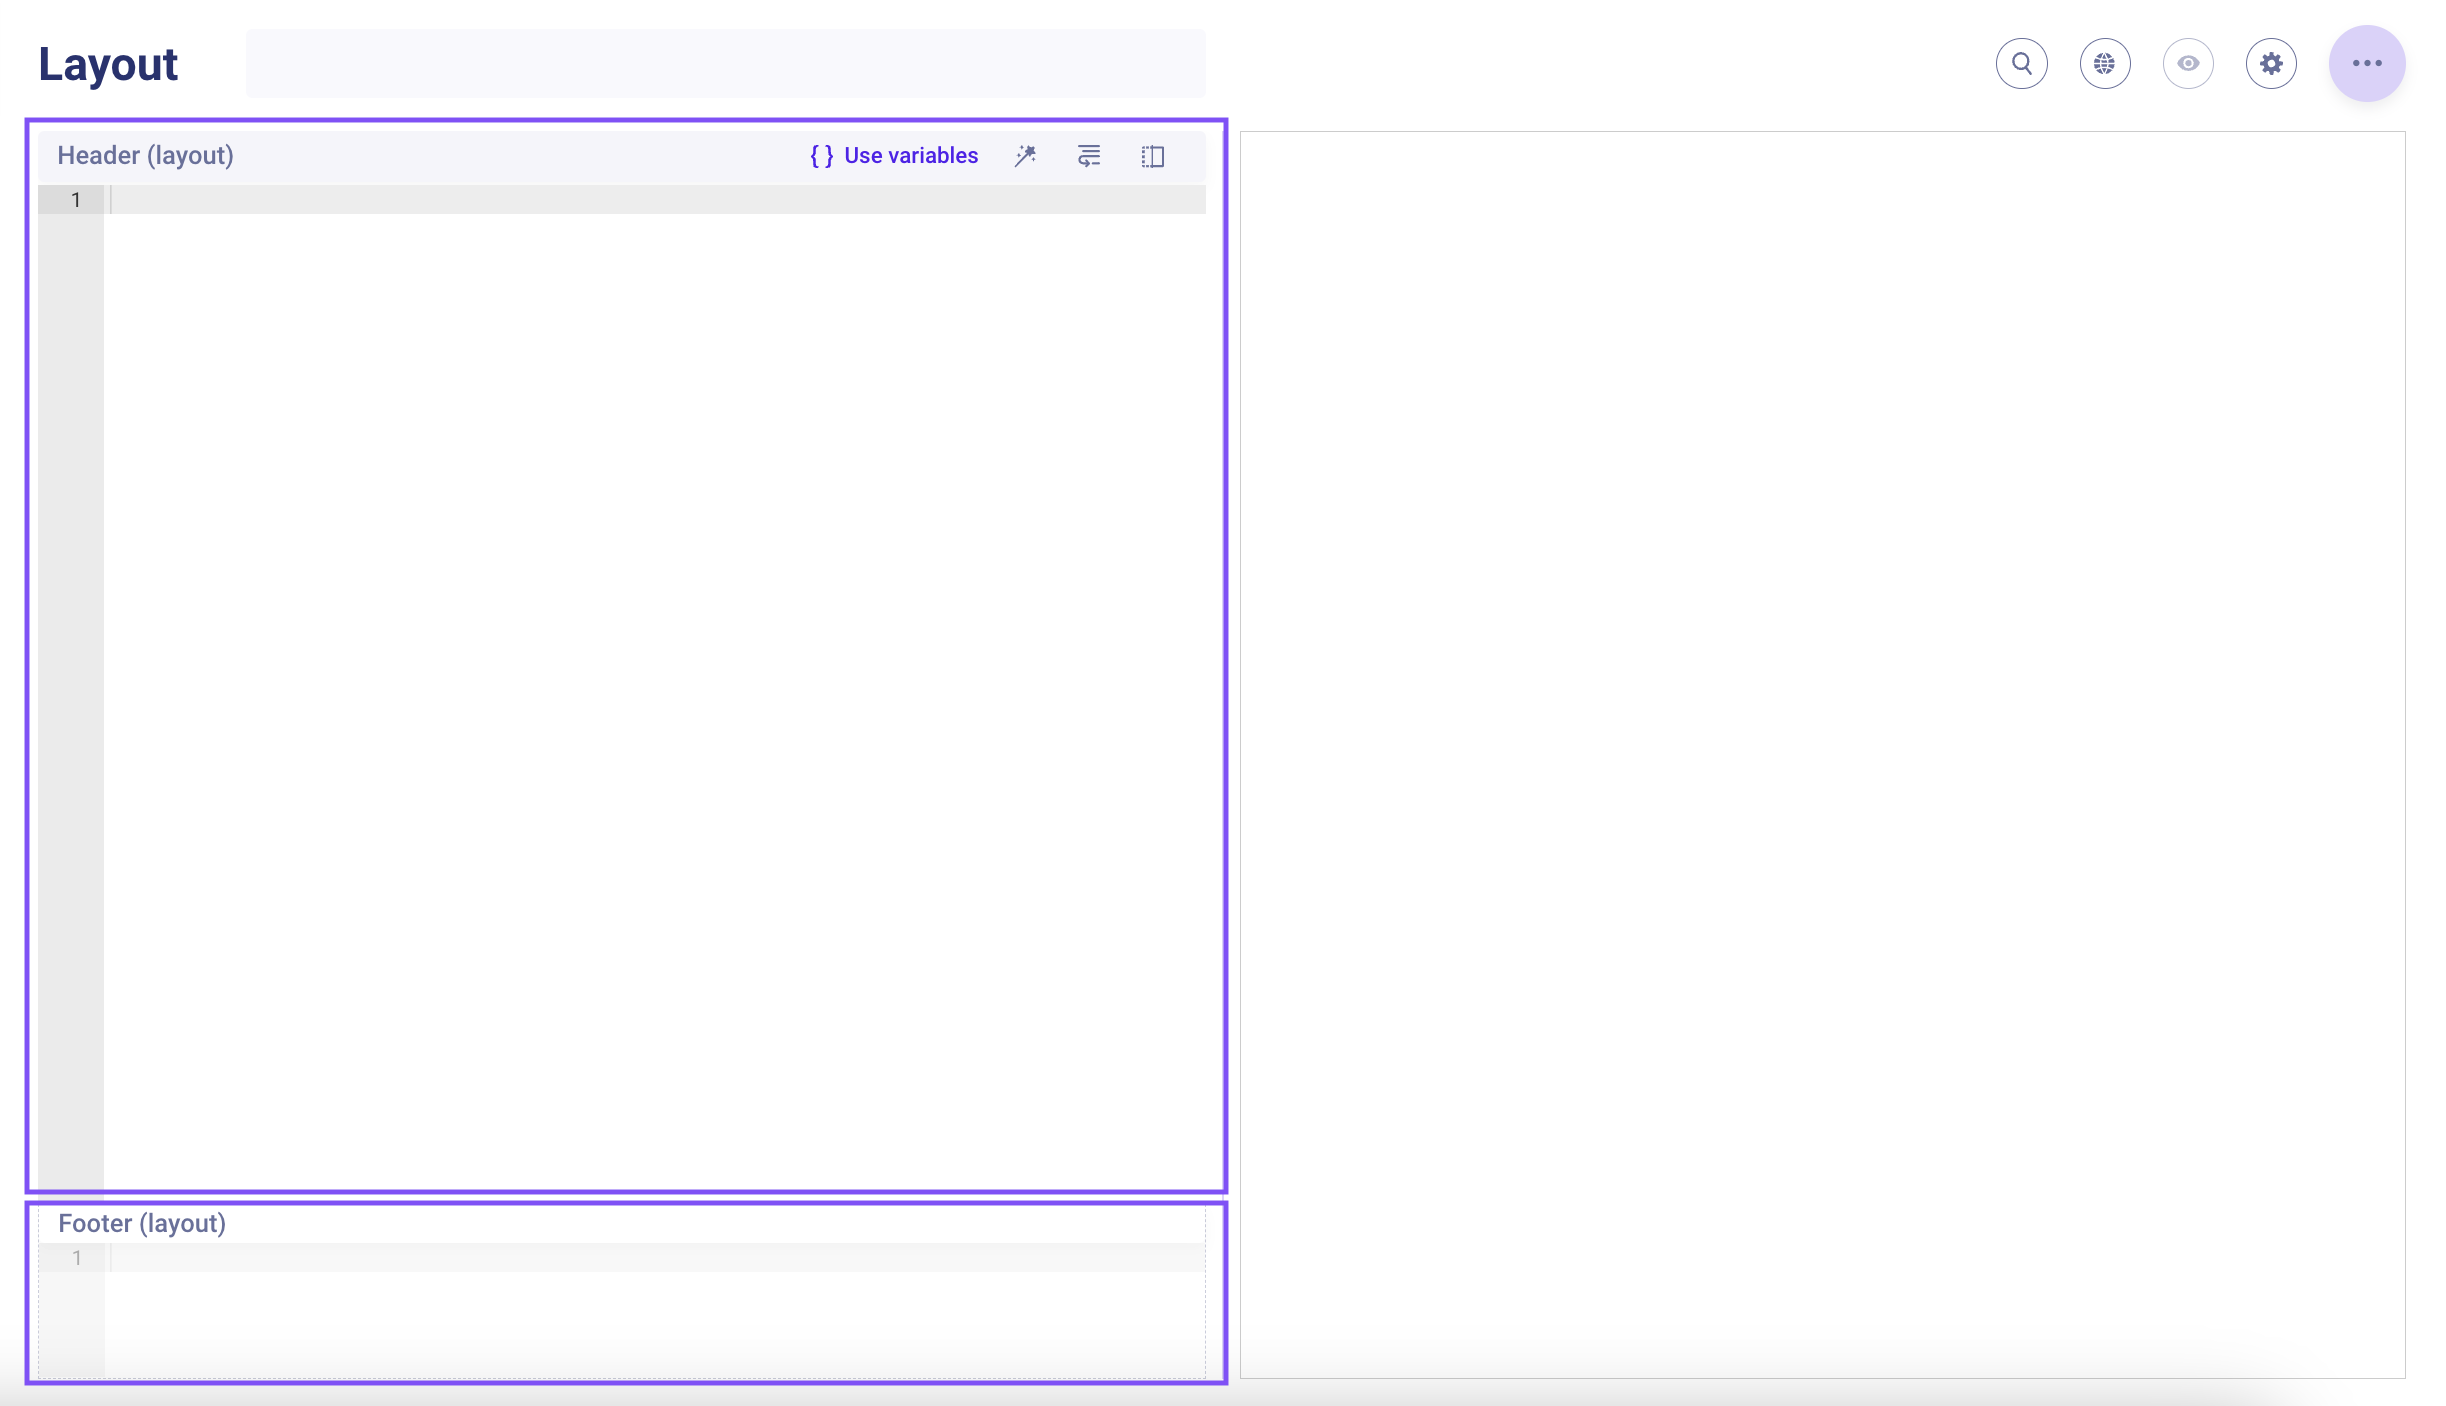Viewport: 2446px width, 1406px height.
Task: Select the Header (layout) label
Action: coord(145,156)
